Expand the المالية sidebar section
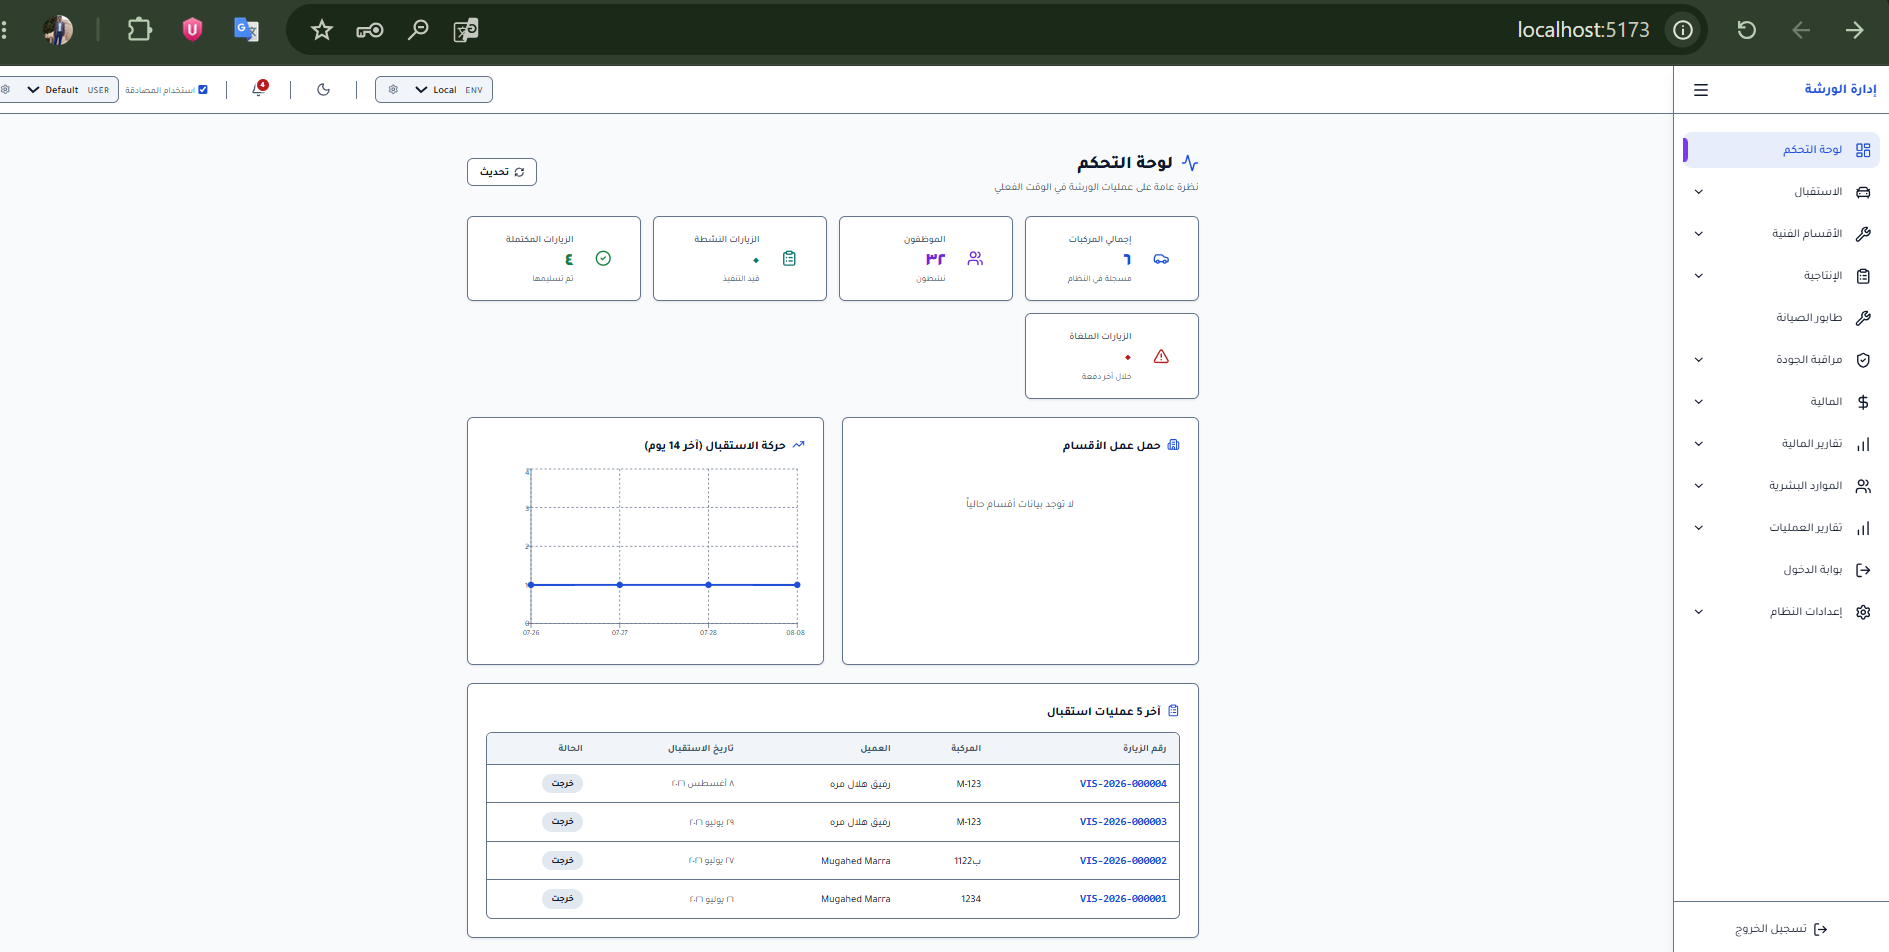The width and height of the screenshot is (1889, 952). tap(1781, 402)
